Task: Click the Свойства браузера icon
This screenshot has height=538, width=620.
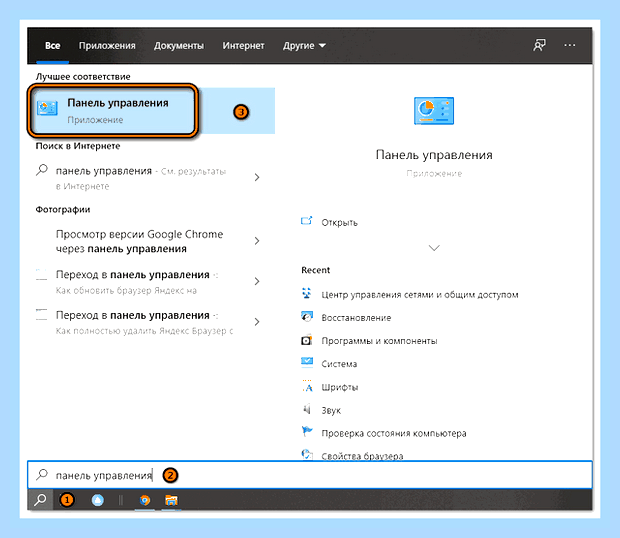Action: pyautogui.click(x=307, y=455)
